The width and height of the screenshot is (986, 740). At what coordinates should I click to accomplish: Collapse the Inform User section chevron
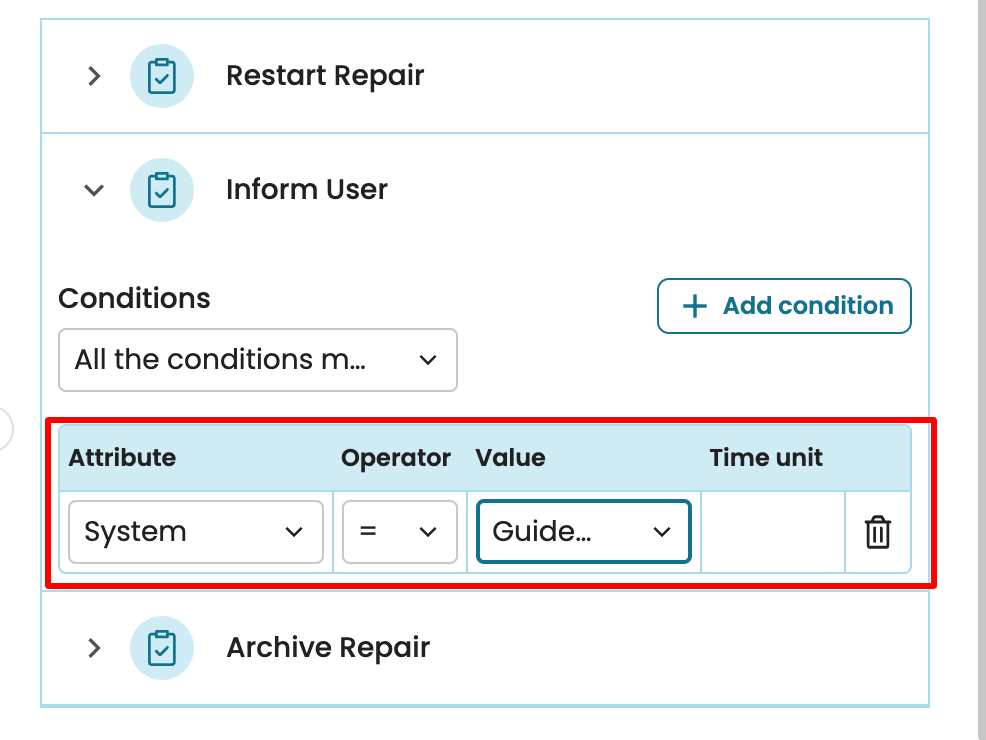point(94,190)
